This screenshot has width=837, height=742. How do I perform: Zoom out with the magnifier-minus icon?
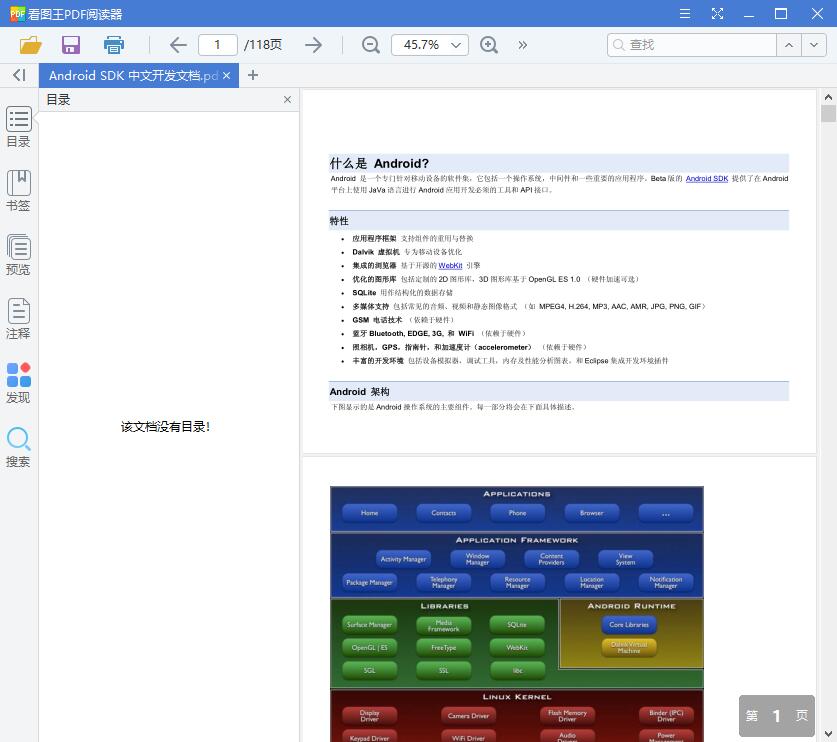tap(370, 45)
